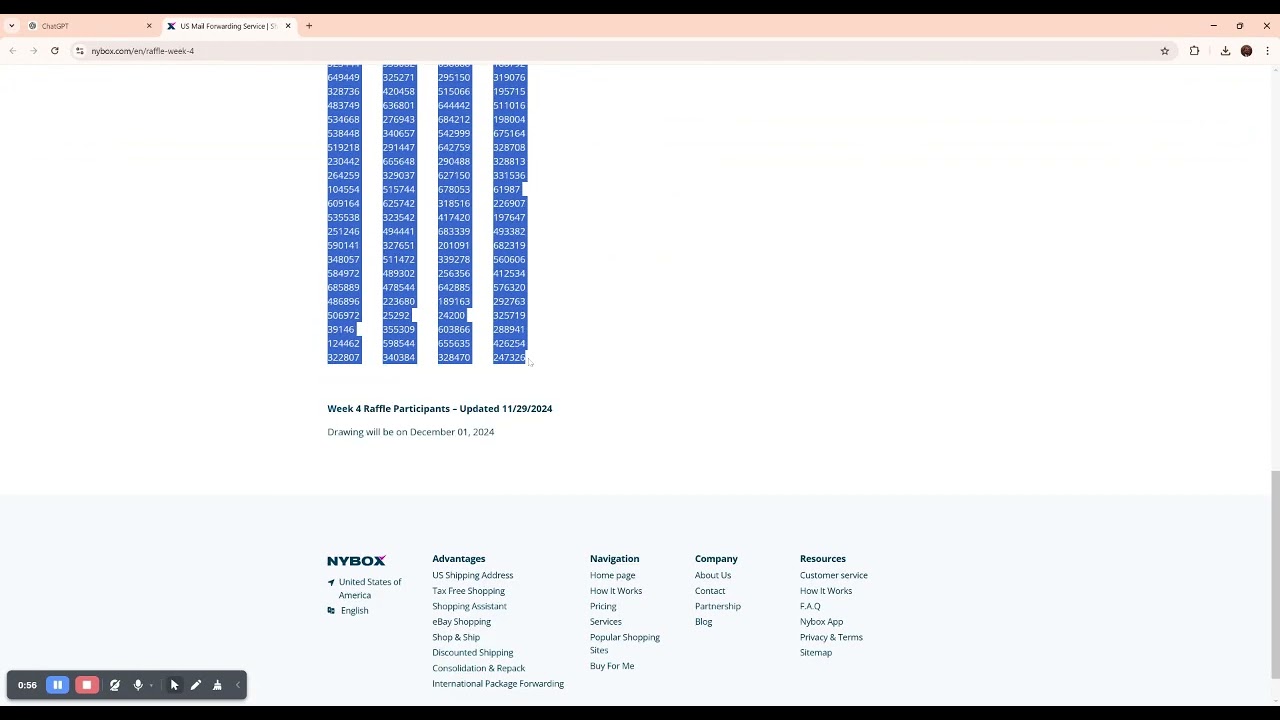Viewport: 1280px width, 720px height.
Task: Open the tab search dropdown
Action: point(12,26)
